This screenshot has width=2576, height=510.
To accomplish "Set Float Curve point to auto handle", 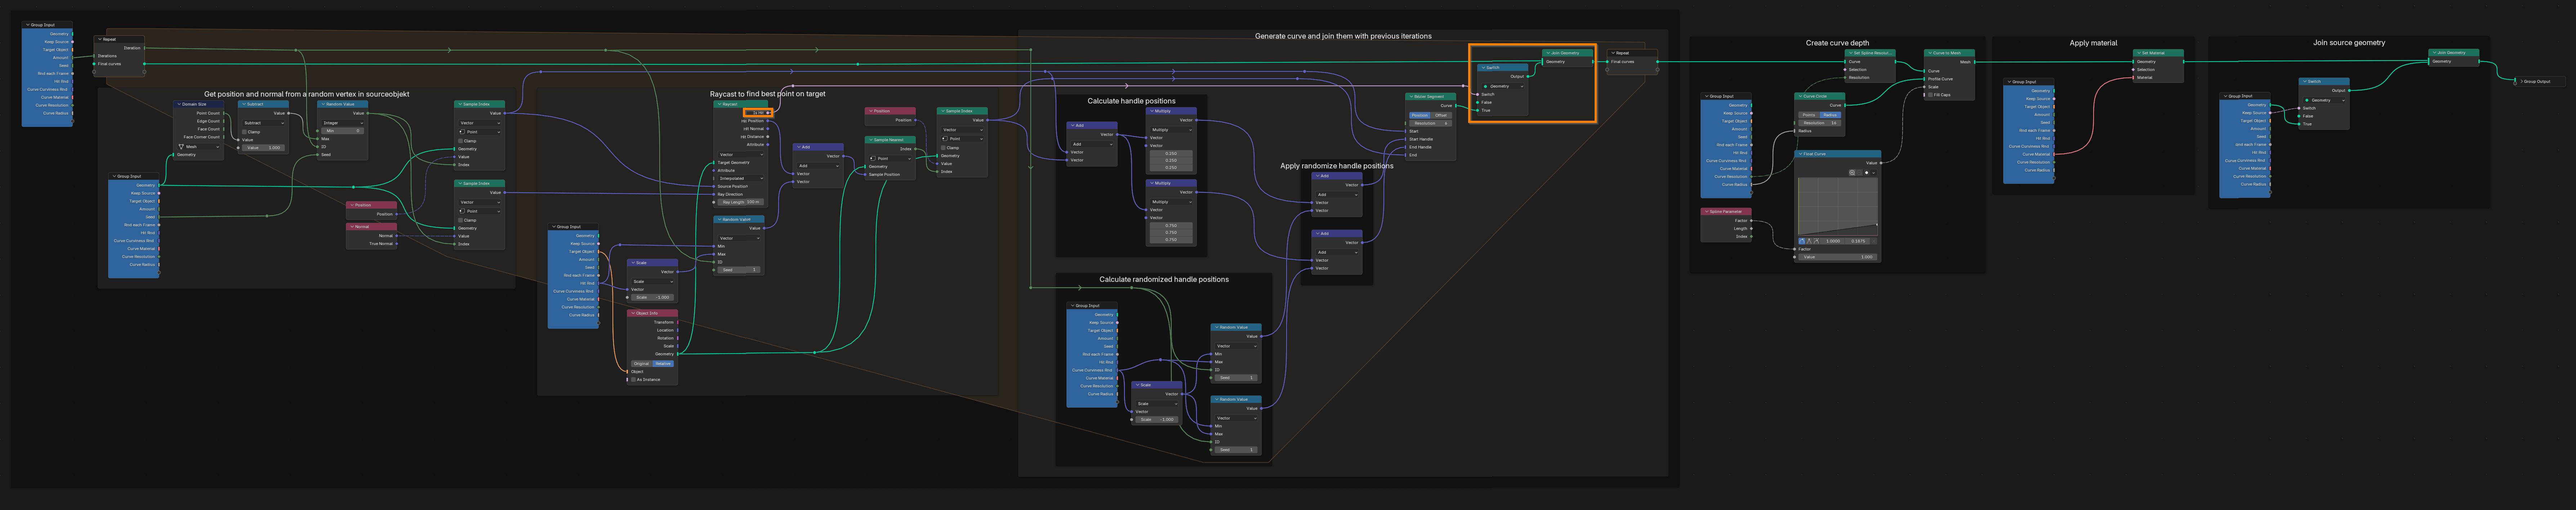I will 1802,241.
